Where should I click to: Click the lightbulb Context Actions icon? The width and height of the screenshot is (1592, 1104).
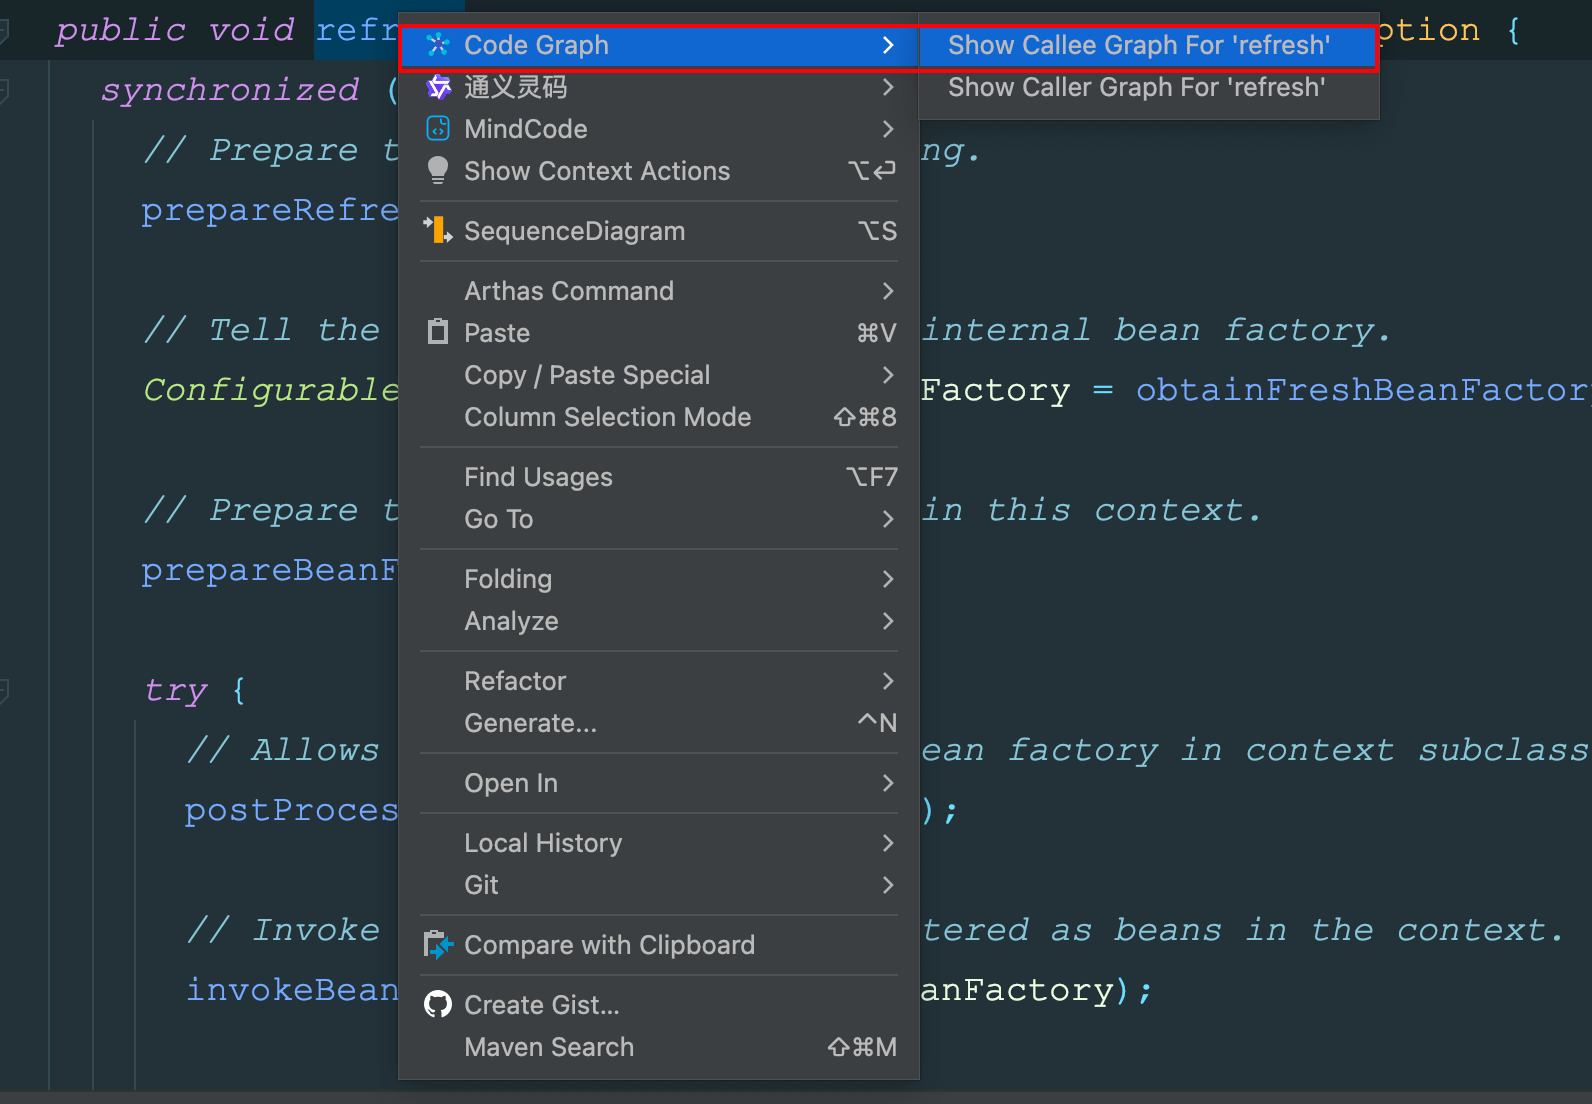pyautogui.click(x=438, y=171)
